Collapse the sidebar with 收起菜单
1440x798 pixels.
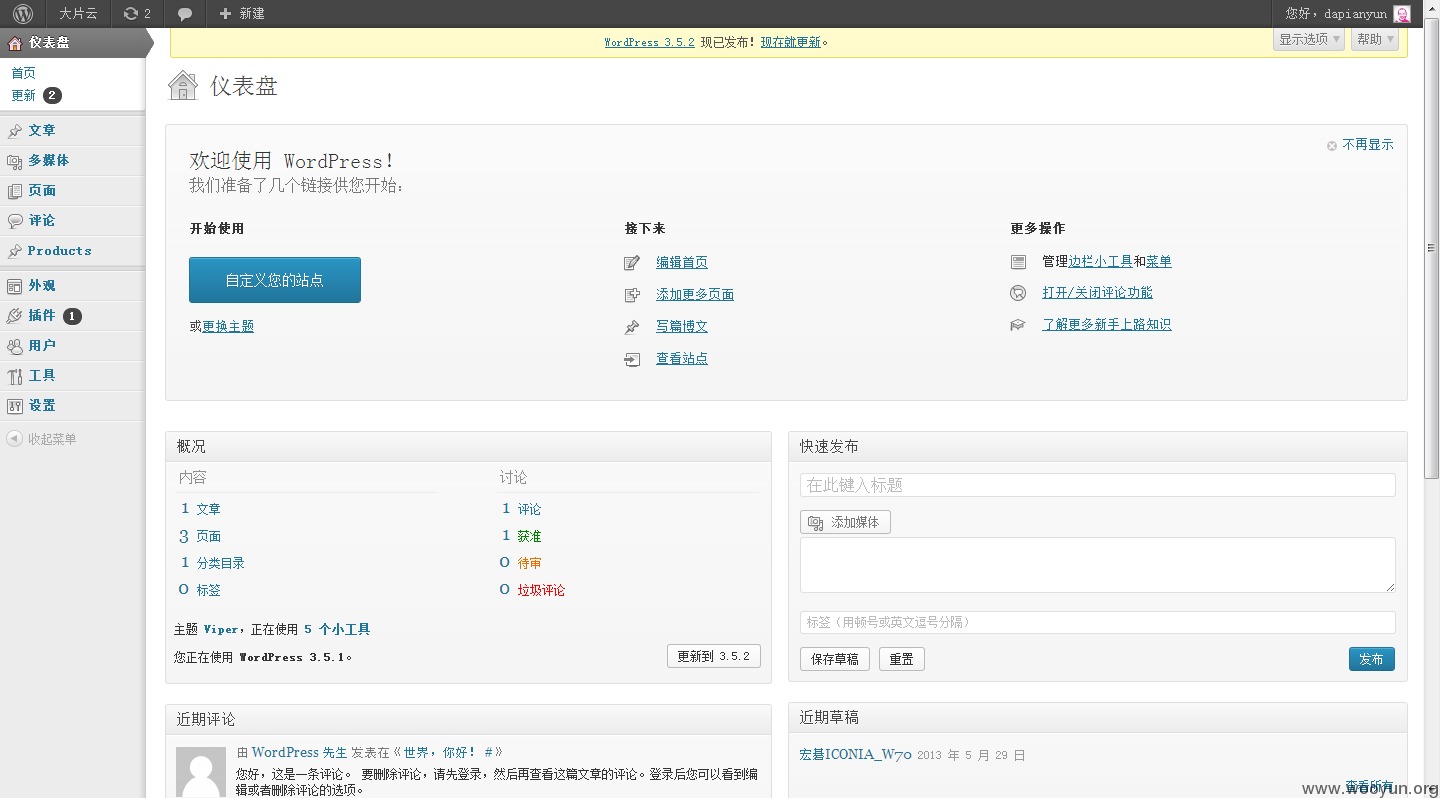tap(42, 439)
